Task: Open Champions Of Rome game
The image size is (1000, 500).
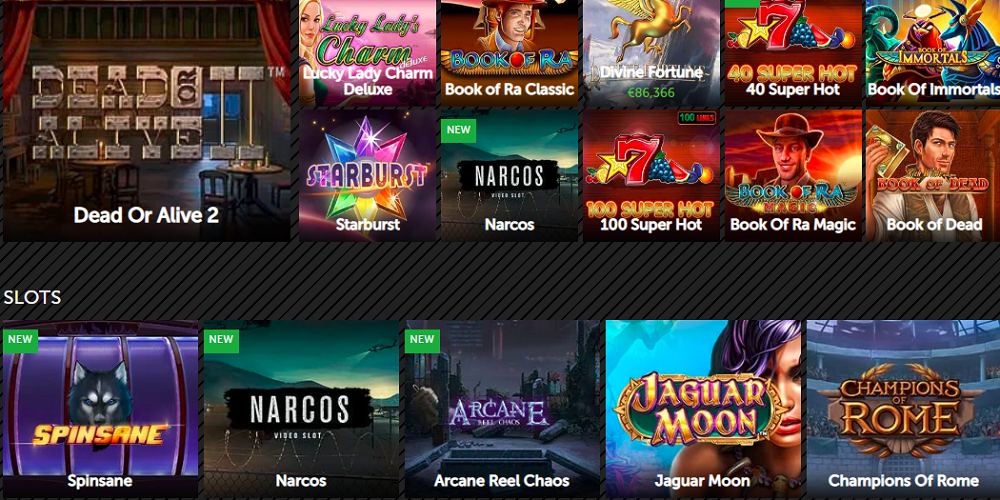Action: [903, 409]
